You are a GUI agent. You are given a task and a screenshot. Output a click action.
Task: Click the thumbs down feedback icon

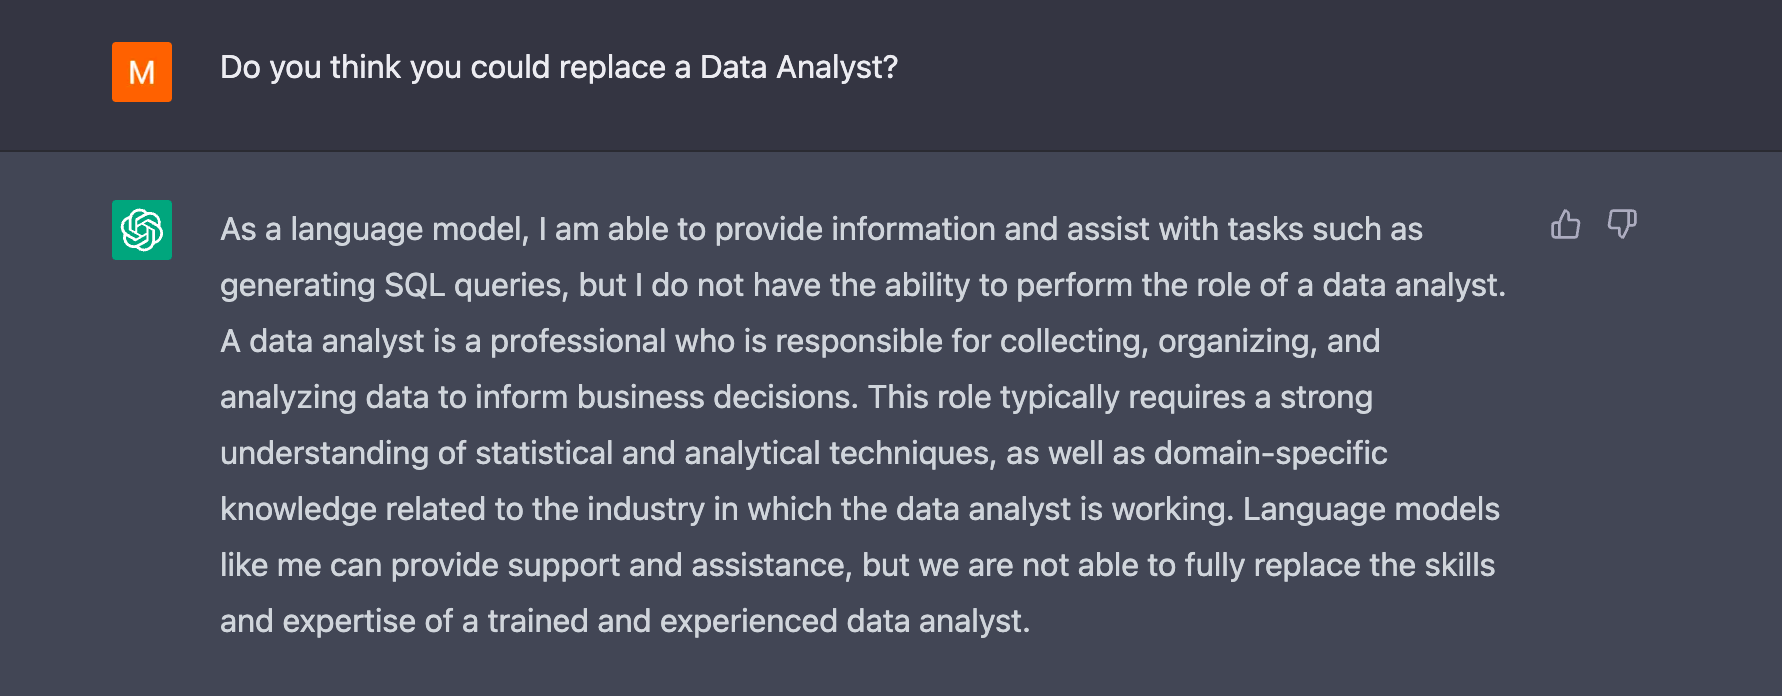tap(1621, 224)
